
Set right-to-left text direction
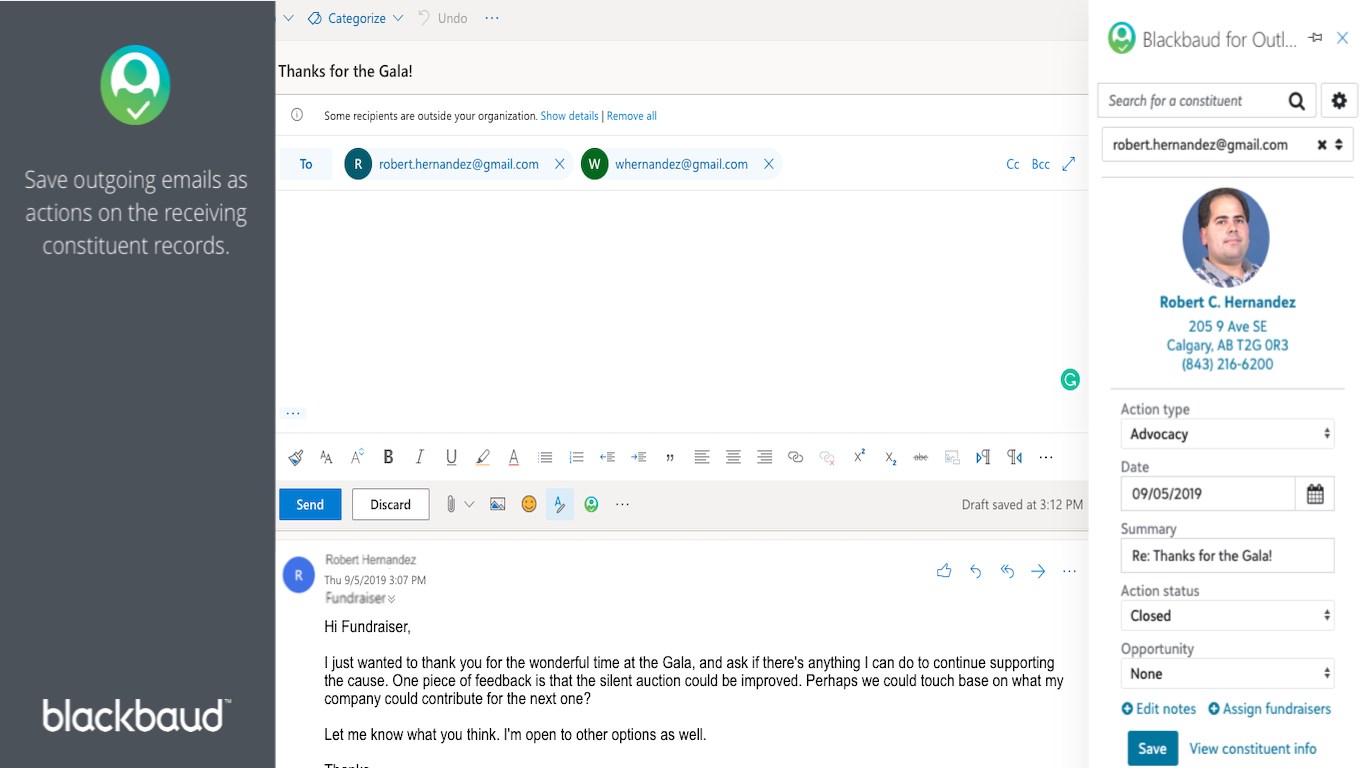(1015, 457)
